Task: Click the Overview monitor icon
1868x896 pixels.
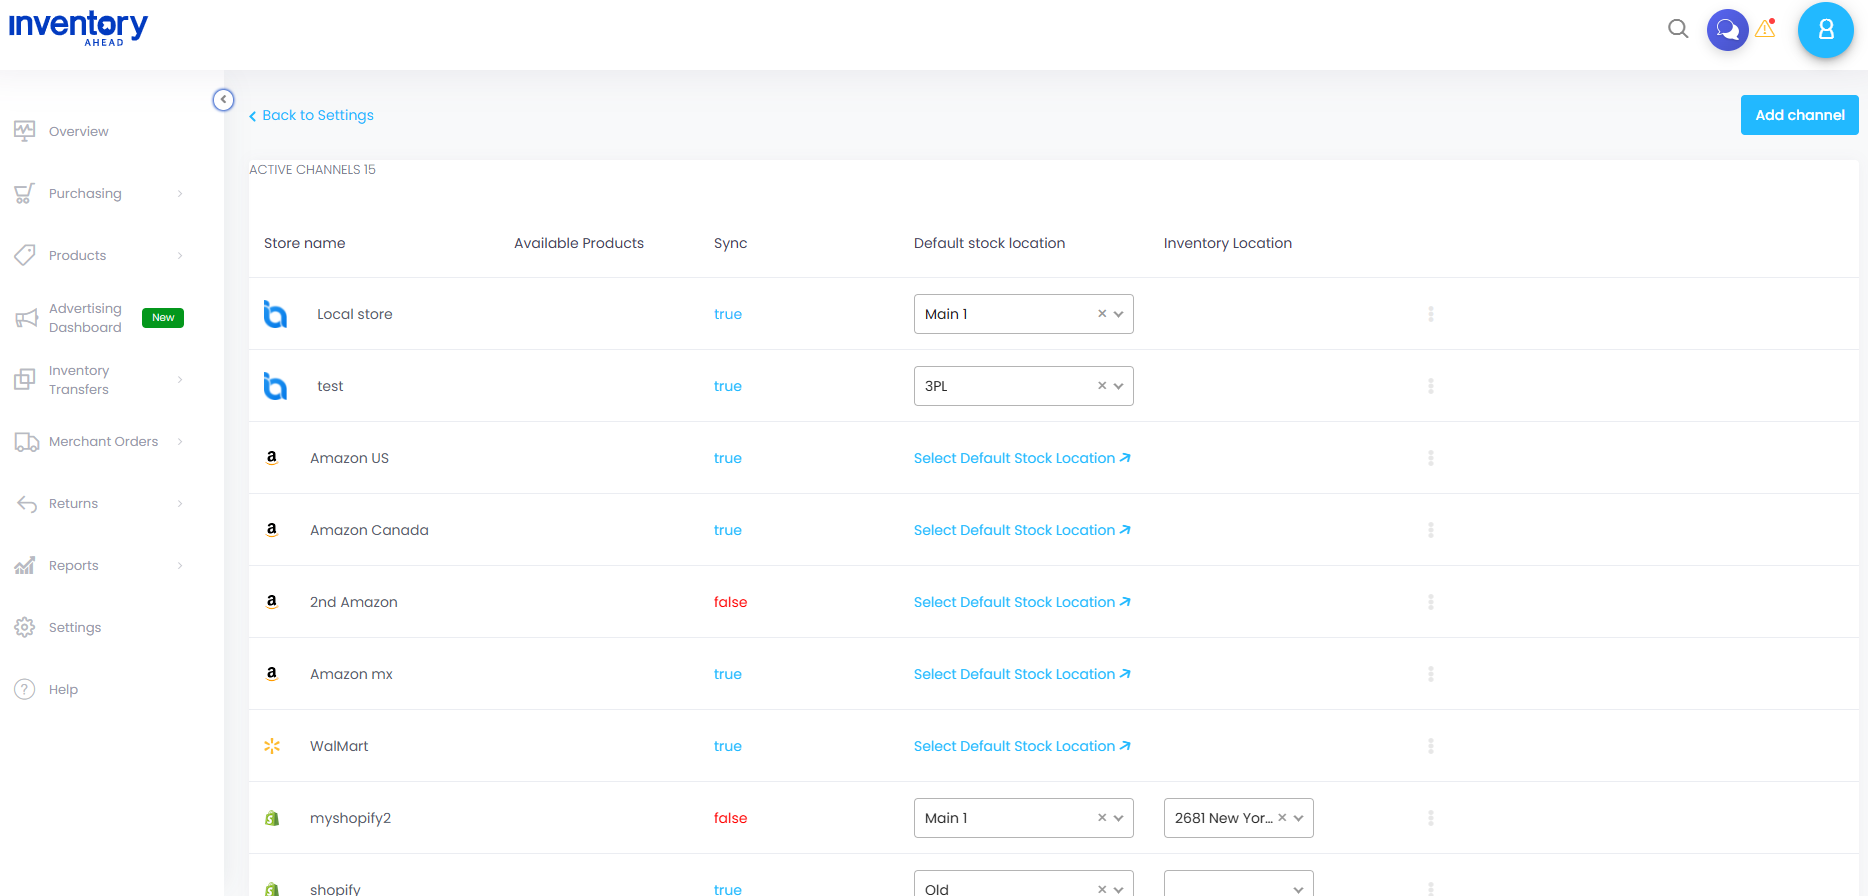Action: click(x=25, y=131)
